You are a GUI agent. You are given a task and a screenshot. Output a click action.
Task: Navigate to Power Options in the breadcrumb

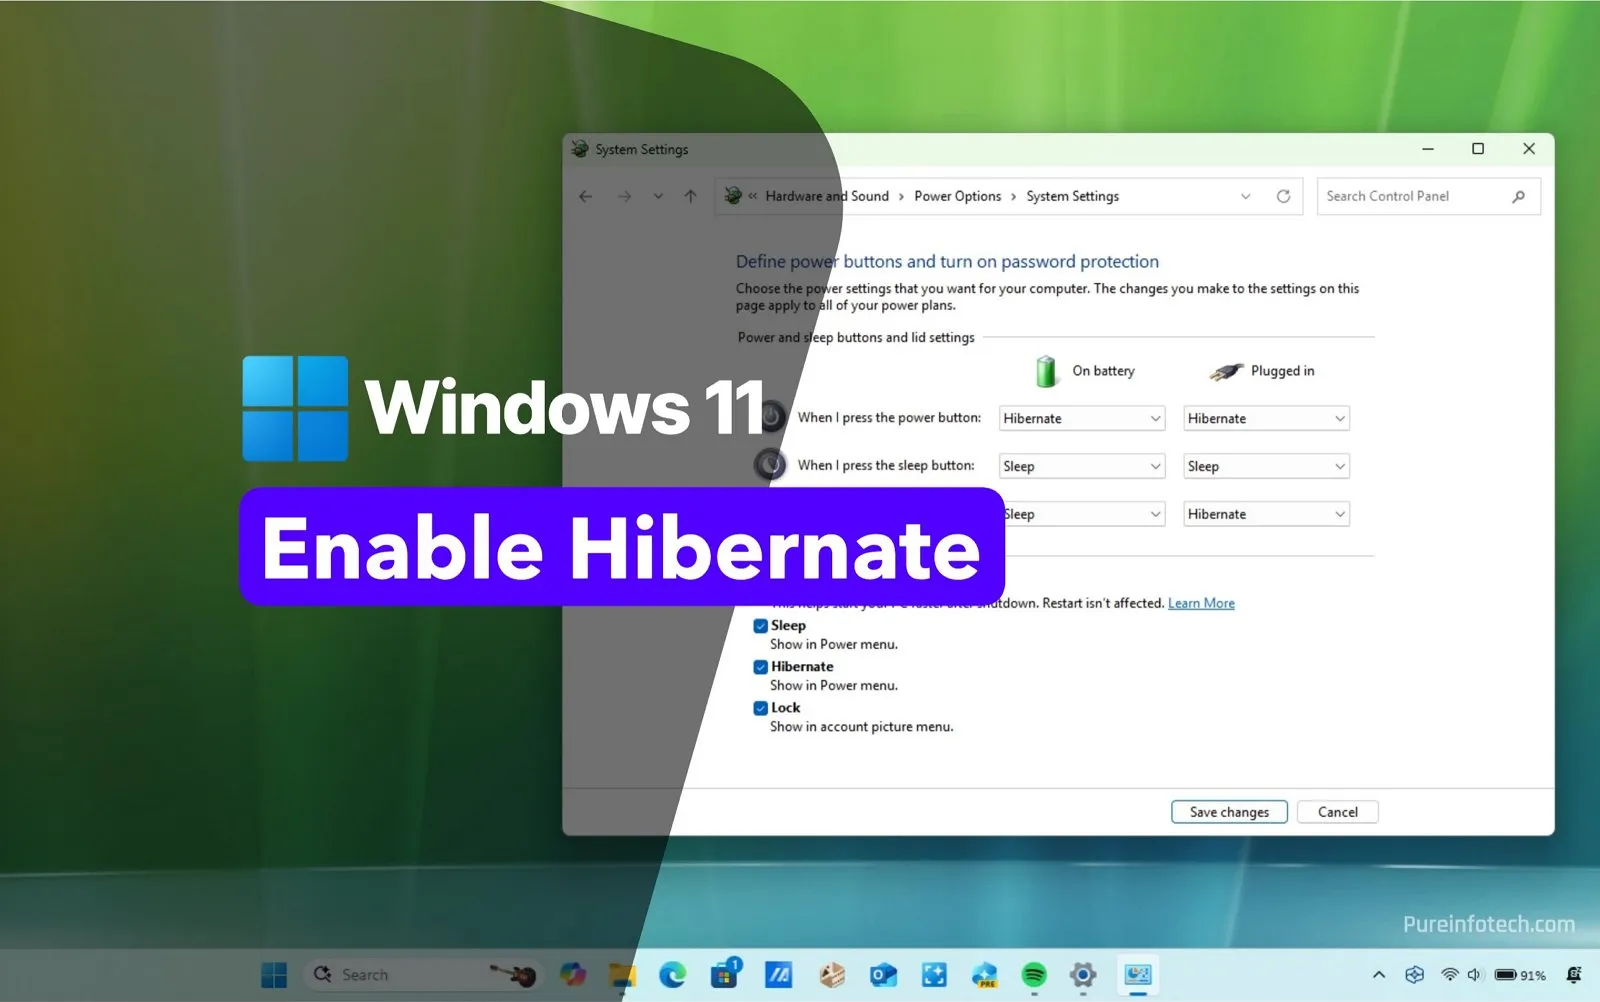(x=957, y=196)
